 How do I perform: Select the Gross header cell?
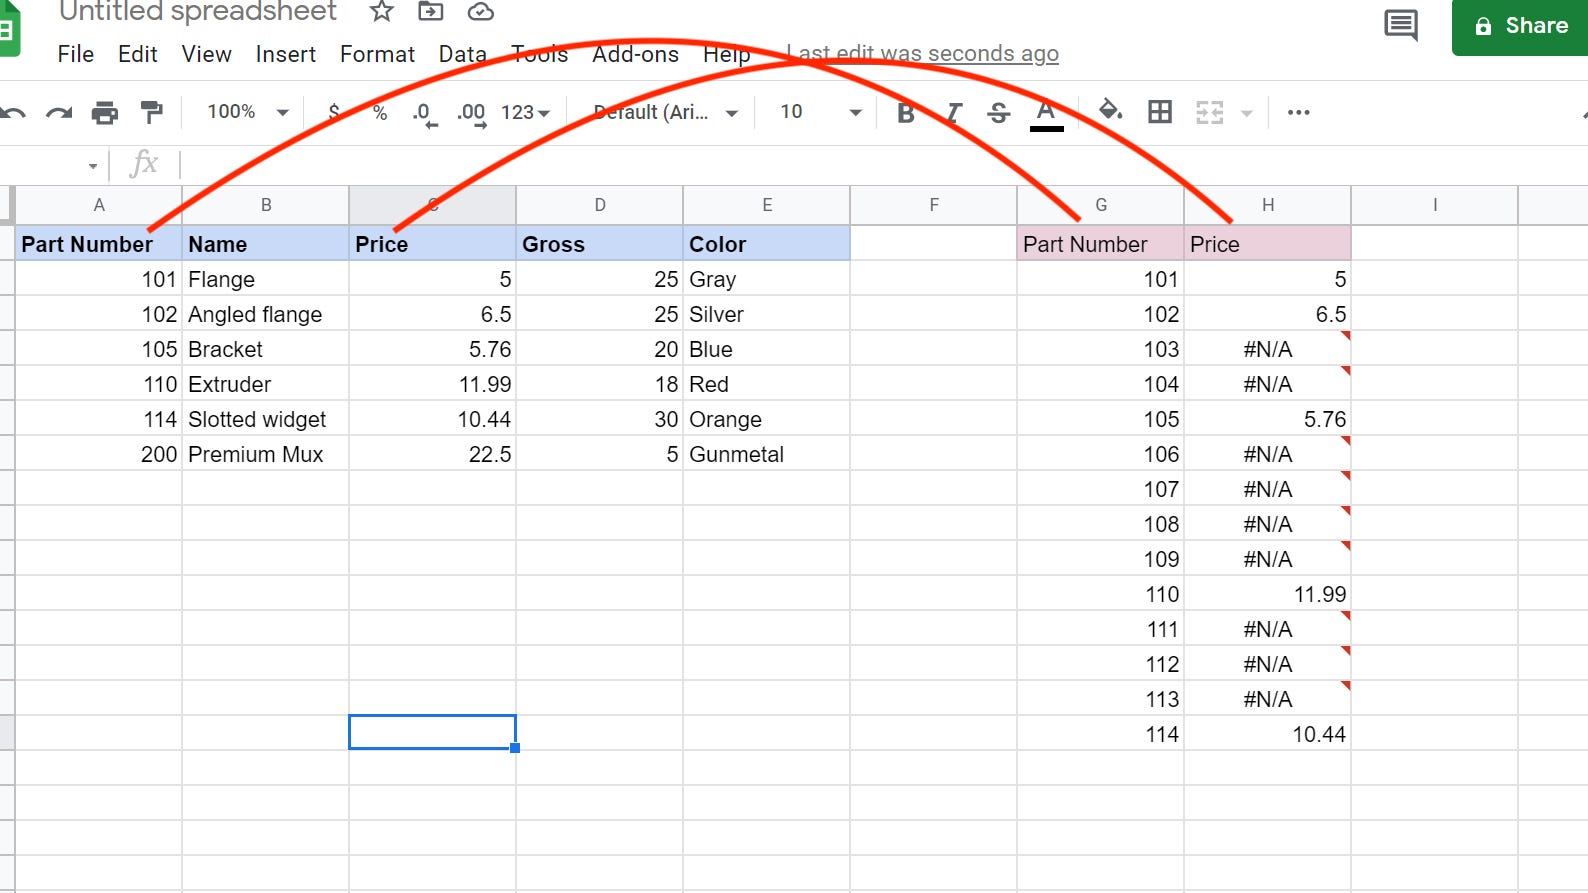[600, 244]
